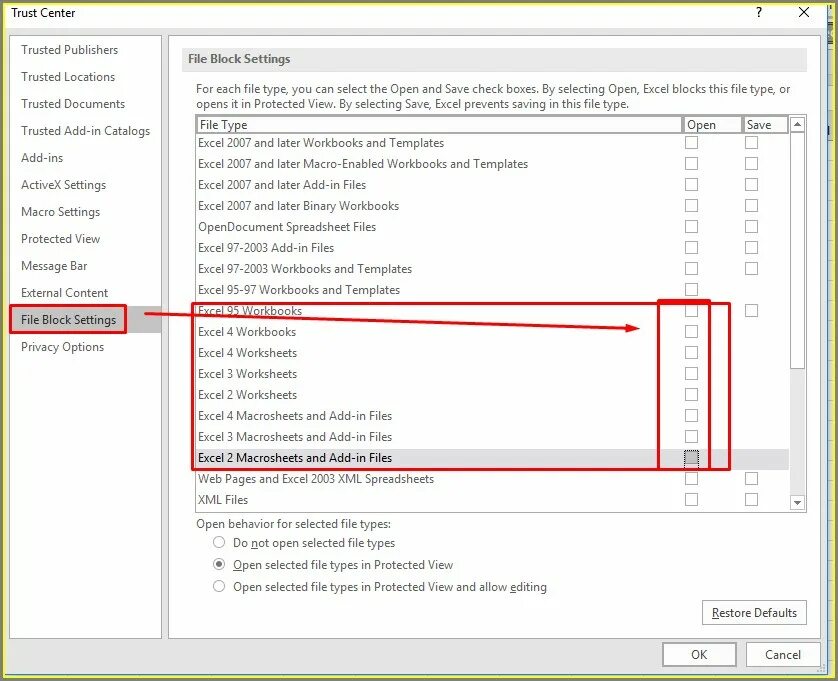Viewport: 838px width, 681px height.
Task: Check Save for Excel 2007 Binary Workbooks
Action: tap(751, 206)
